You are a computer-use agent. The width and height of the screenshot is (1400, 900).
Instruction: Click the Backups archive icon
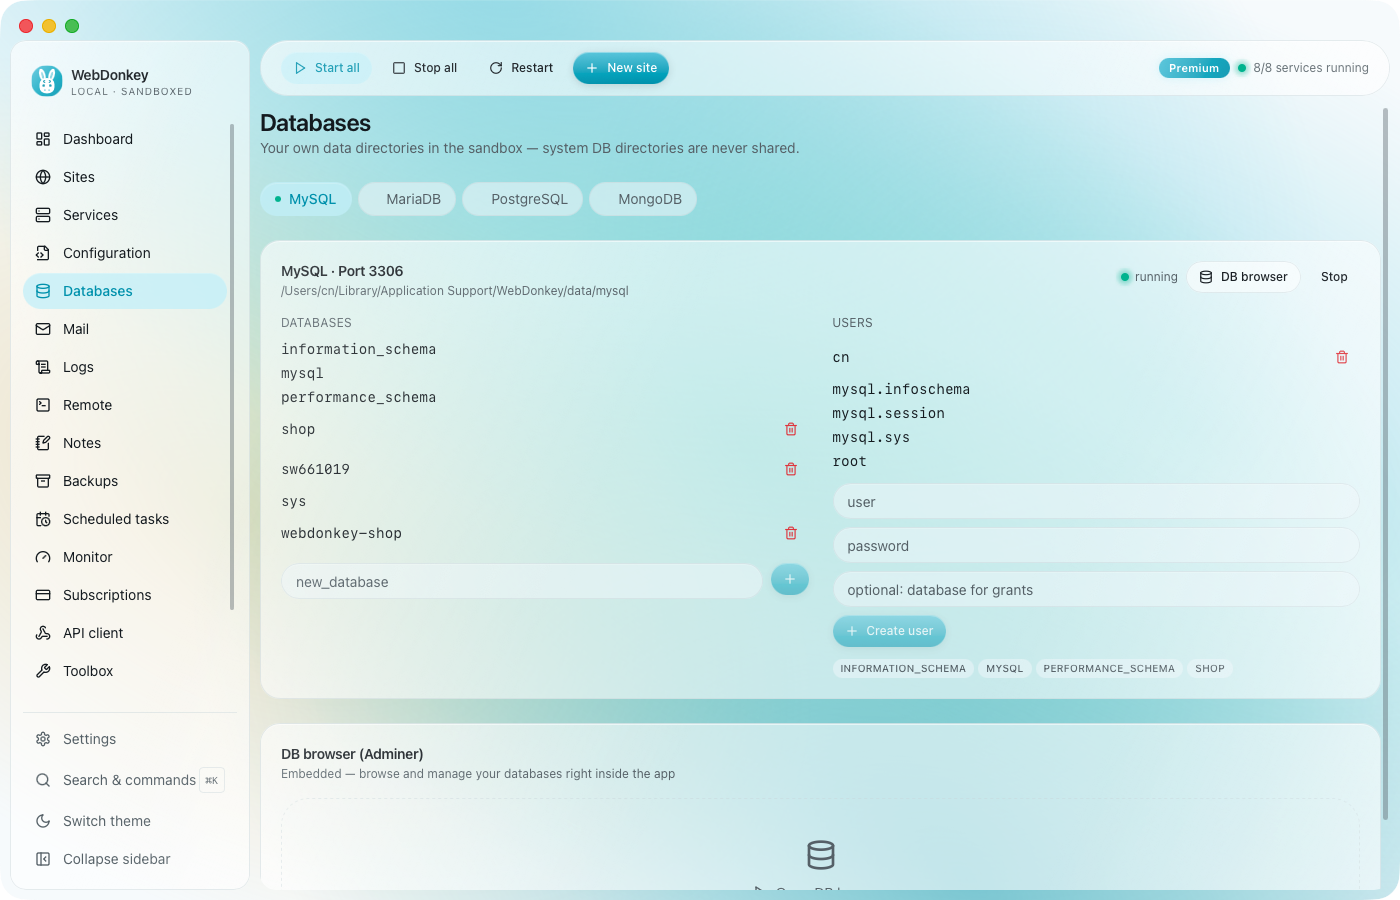[x=43, y=481]
